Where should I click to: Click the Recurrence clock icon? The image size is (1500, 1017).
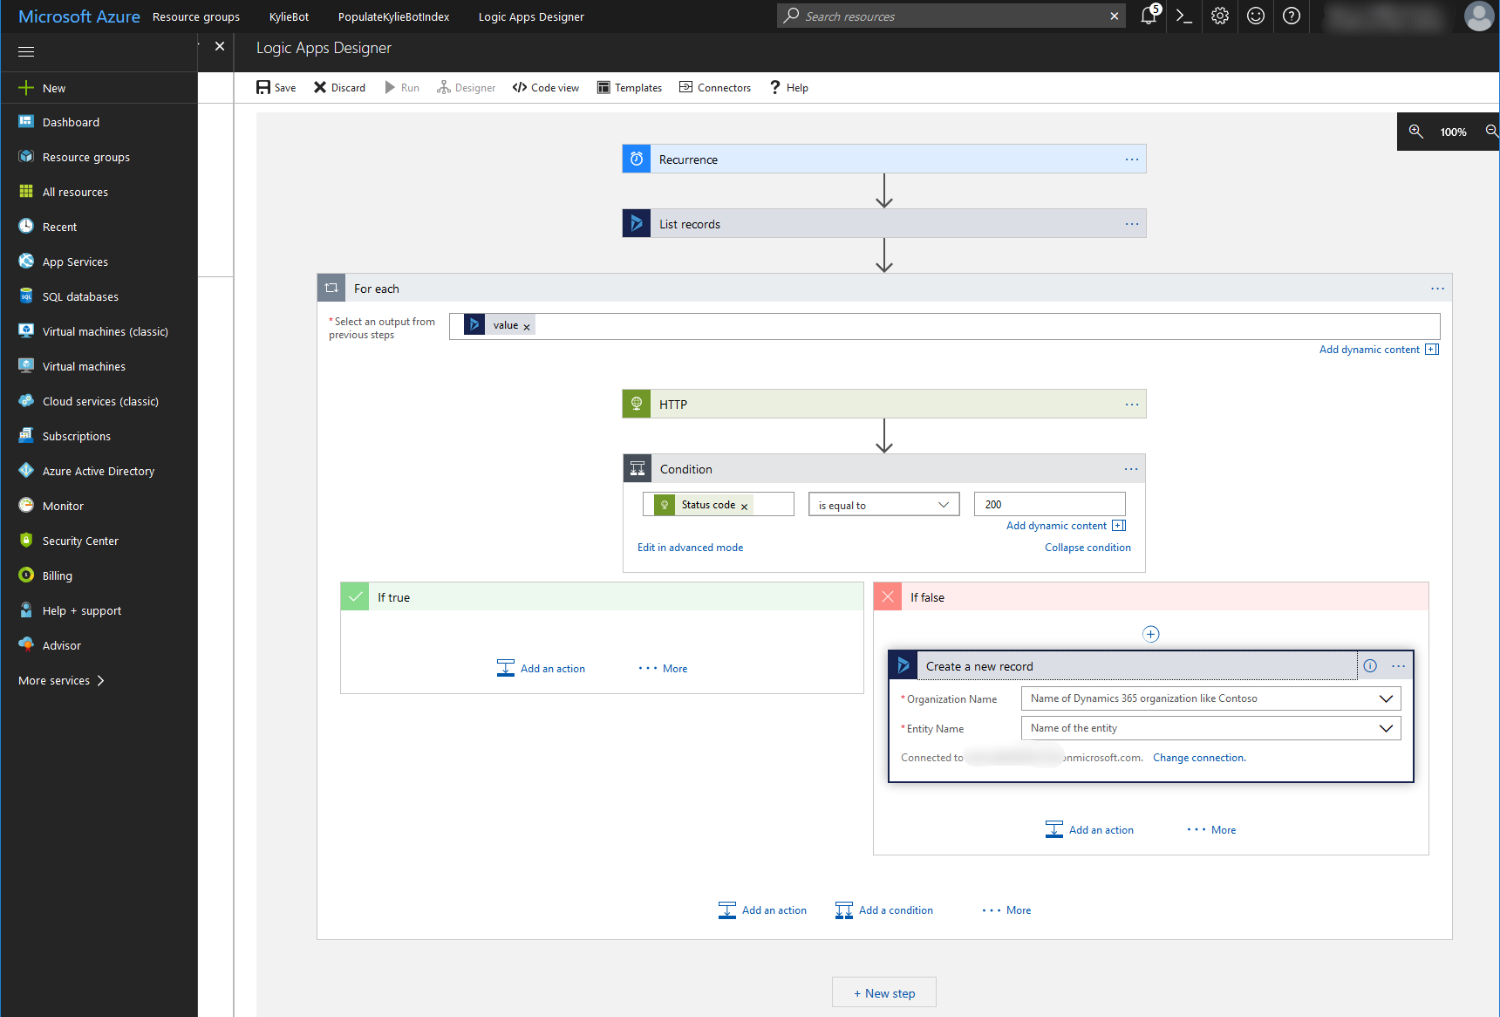pos(636,159)
